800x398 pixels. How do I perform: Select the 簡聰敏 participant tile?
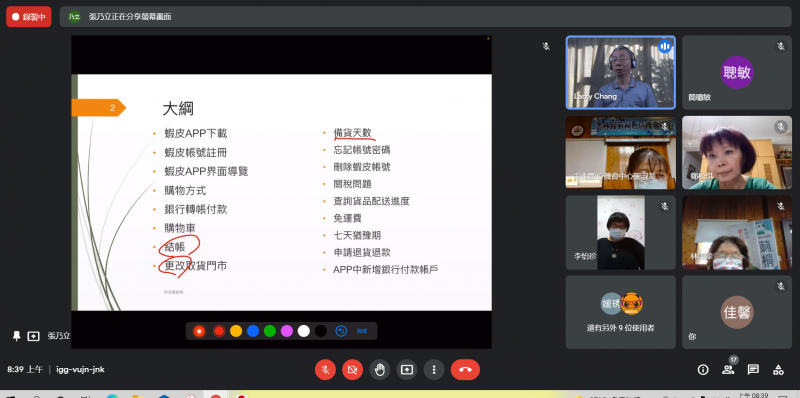737,72
